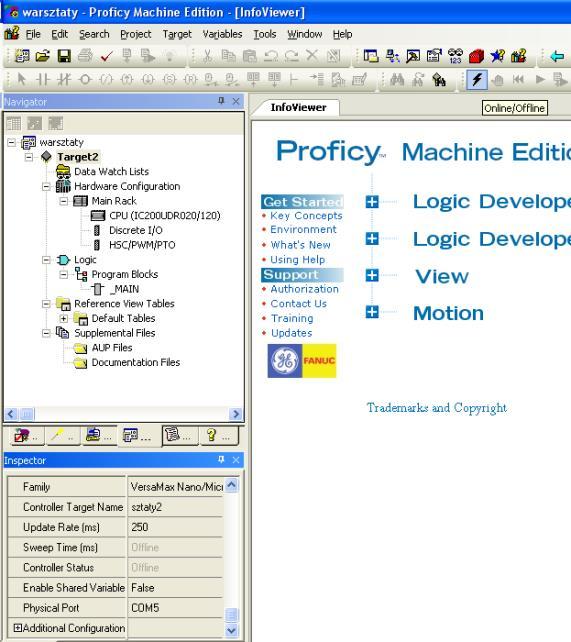Select CPU (IC200UDR020/120) tree item
571x642 pixels.
click(x=165, y=216)
